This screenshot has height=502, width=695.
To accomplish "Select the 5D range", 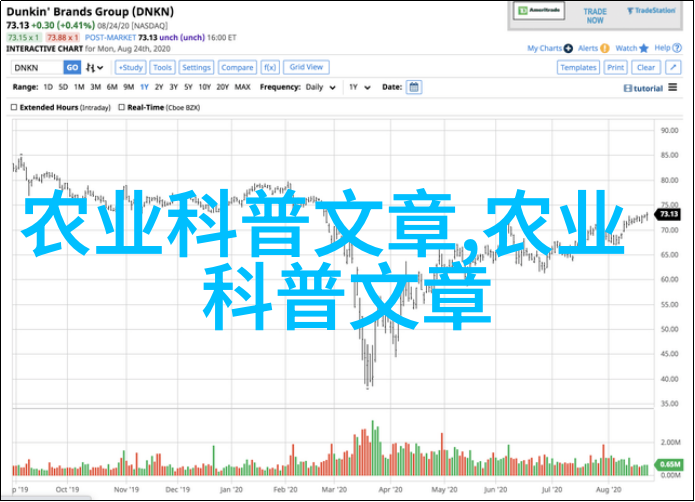I will coord(63,87).
